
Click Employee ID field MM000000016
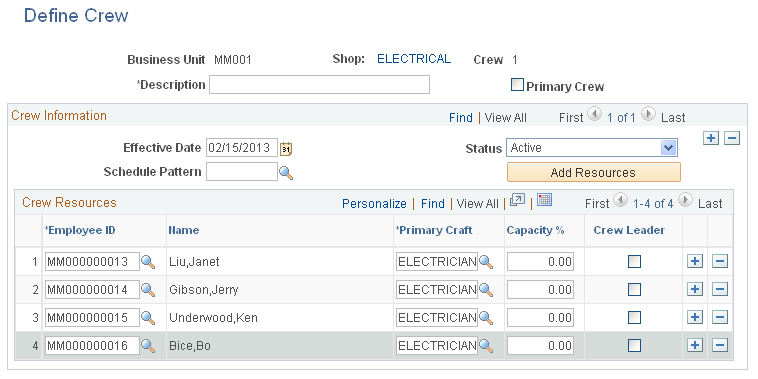[92, 346]
